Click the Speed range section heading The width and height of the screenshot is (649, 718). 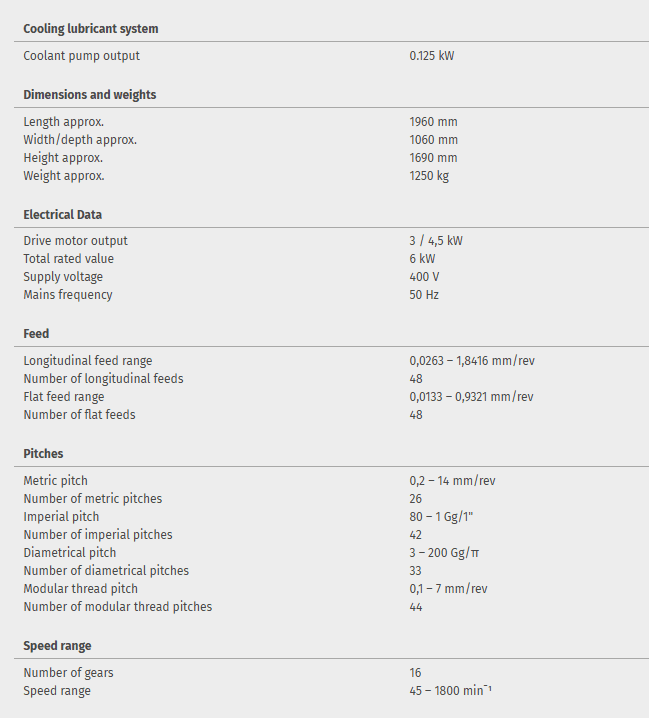point(58,646)
